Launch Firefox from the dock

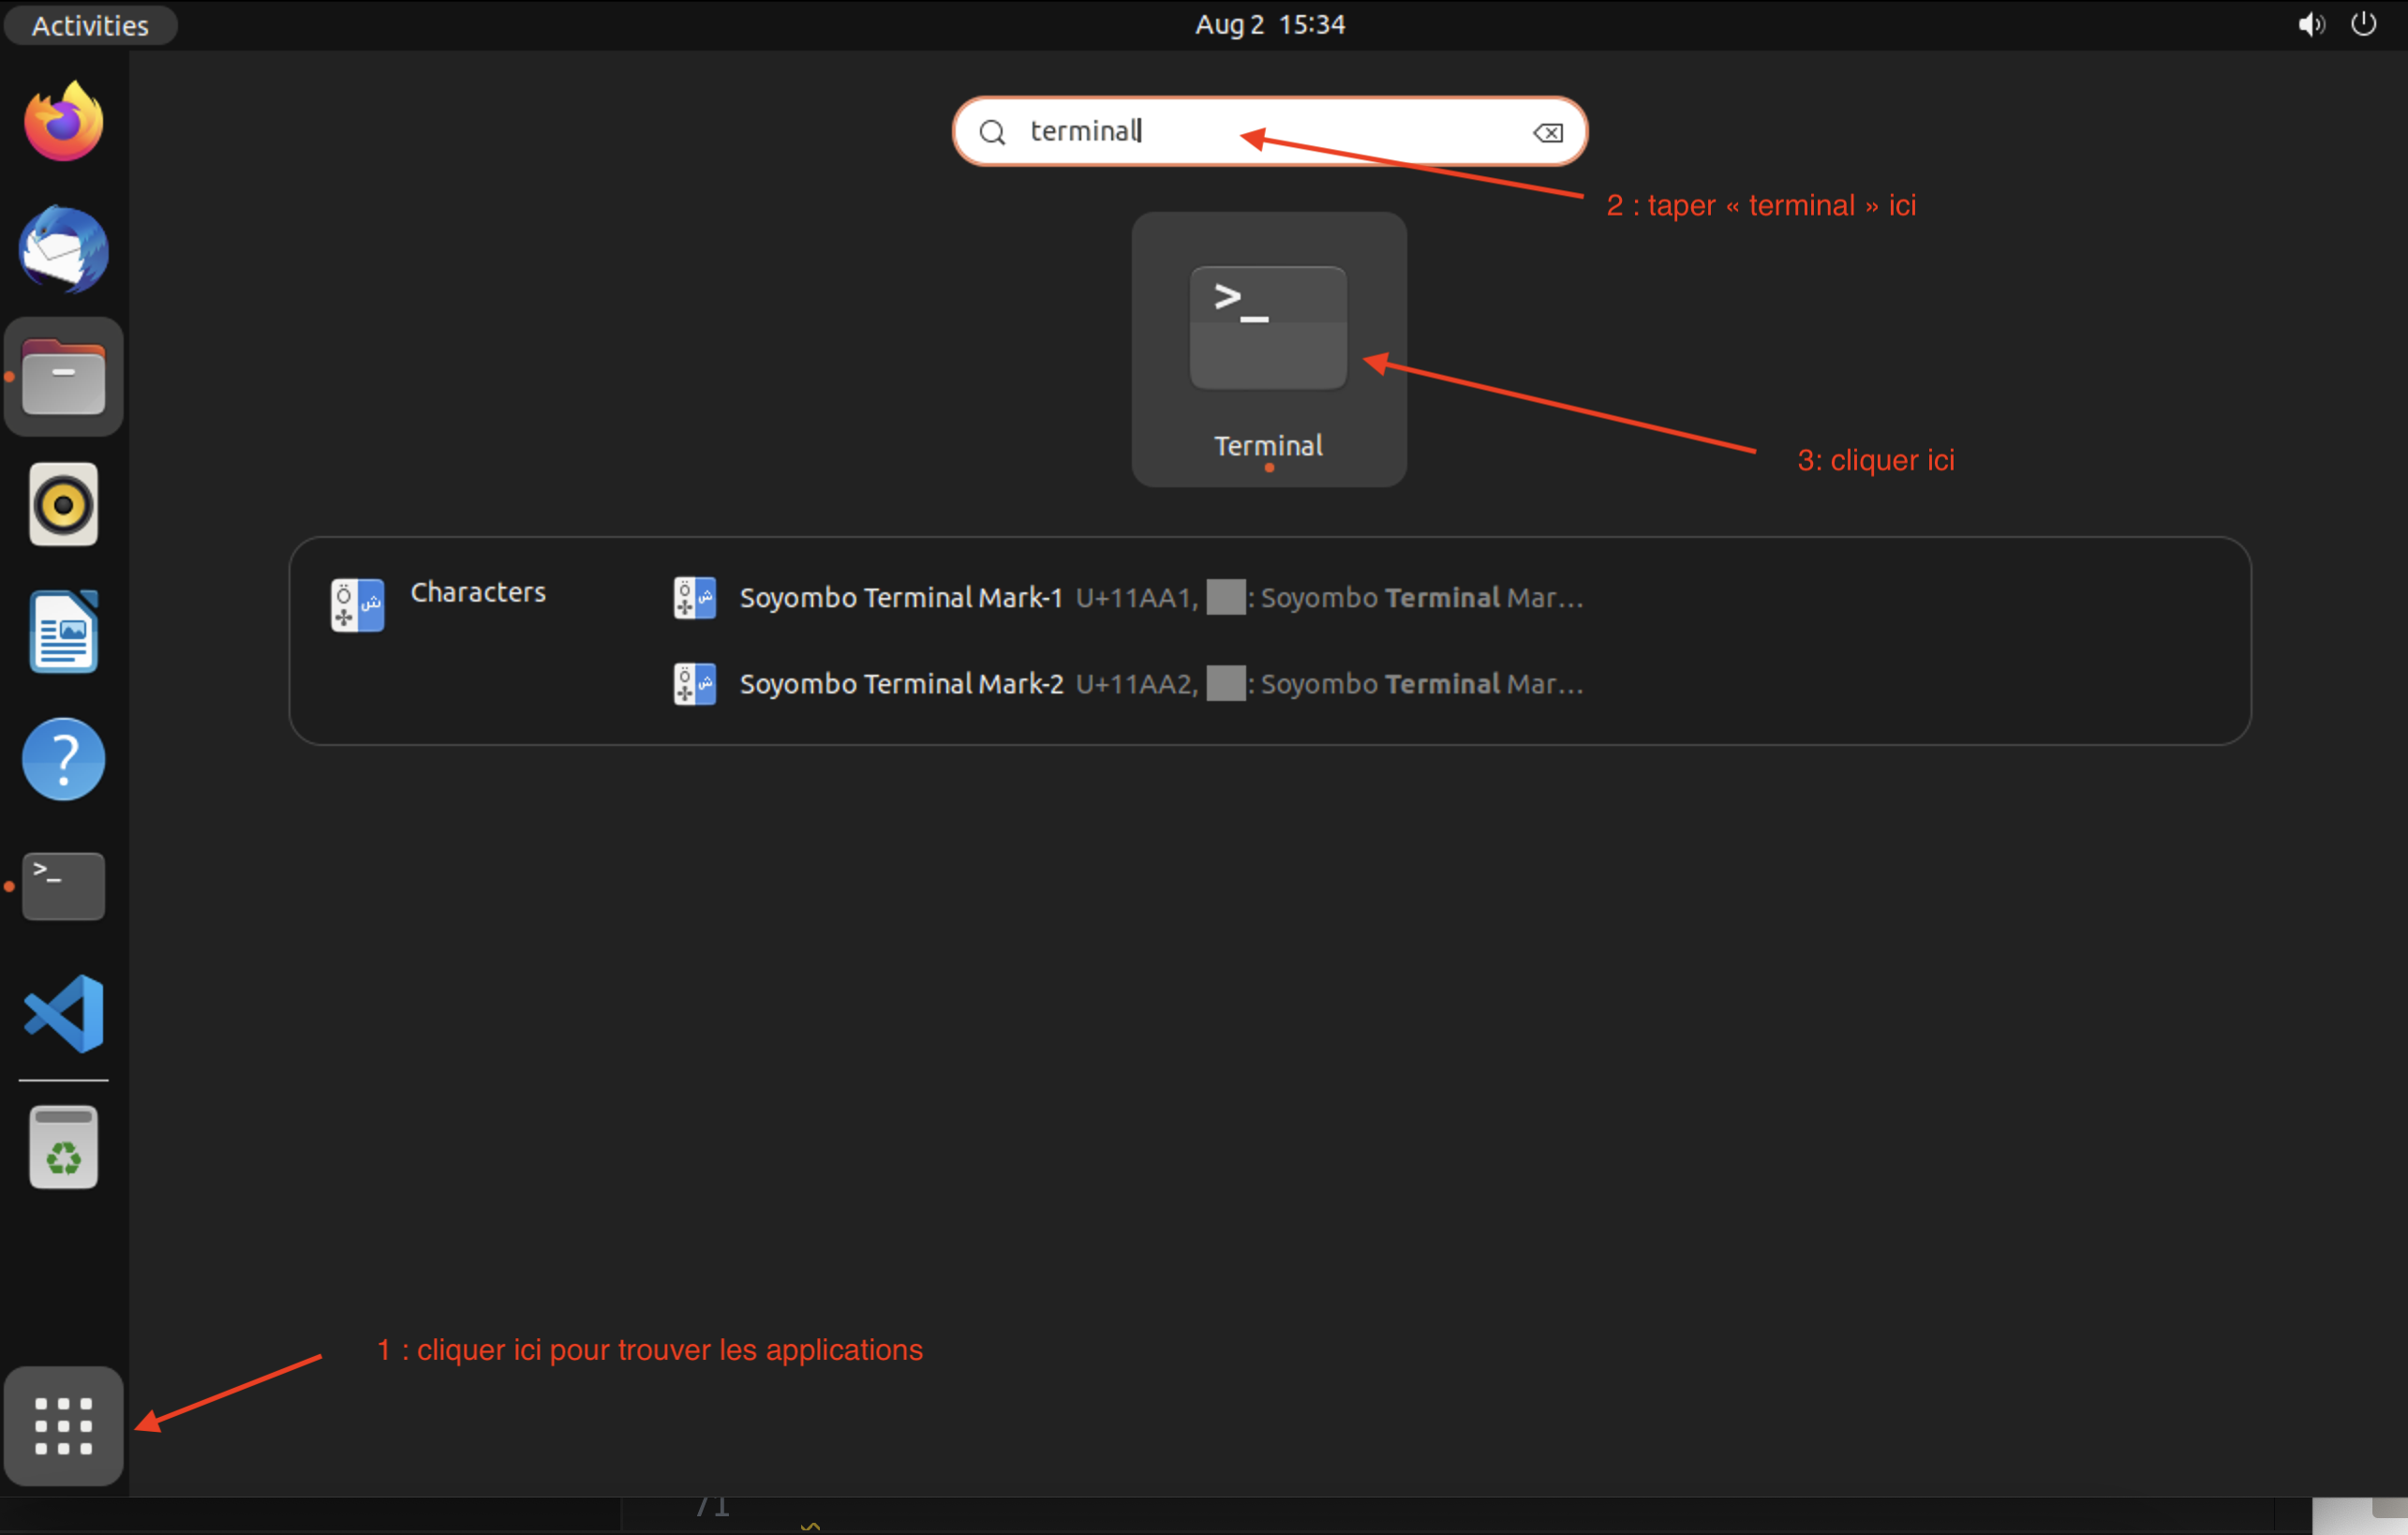tap(63, 120)
